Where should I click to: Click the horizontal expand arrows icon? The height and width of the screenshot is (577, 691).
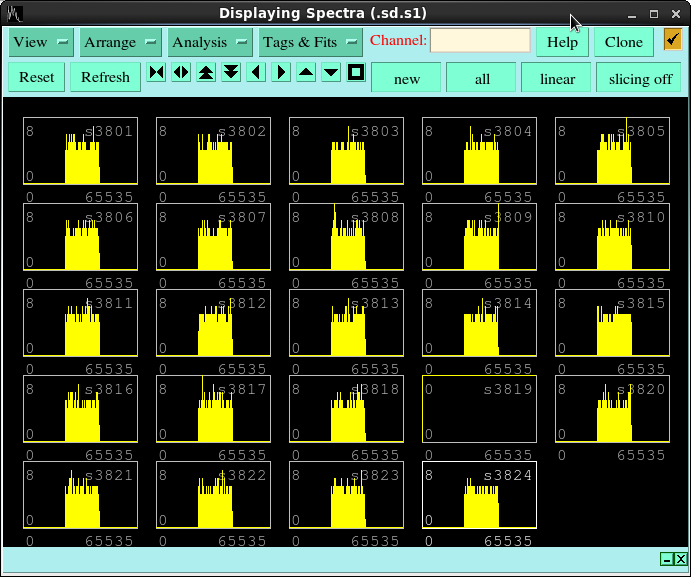181,73
